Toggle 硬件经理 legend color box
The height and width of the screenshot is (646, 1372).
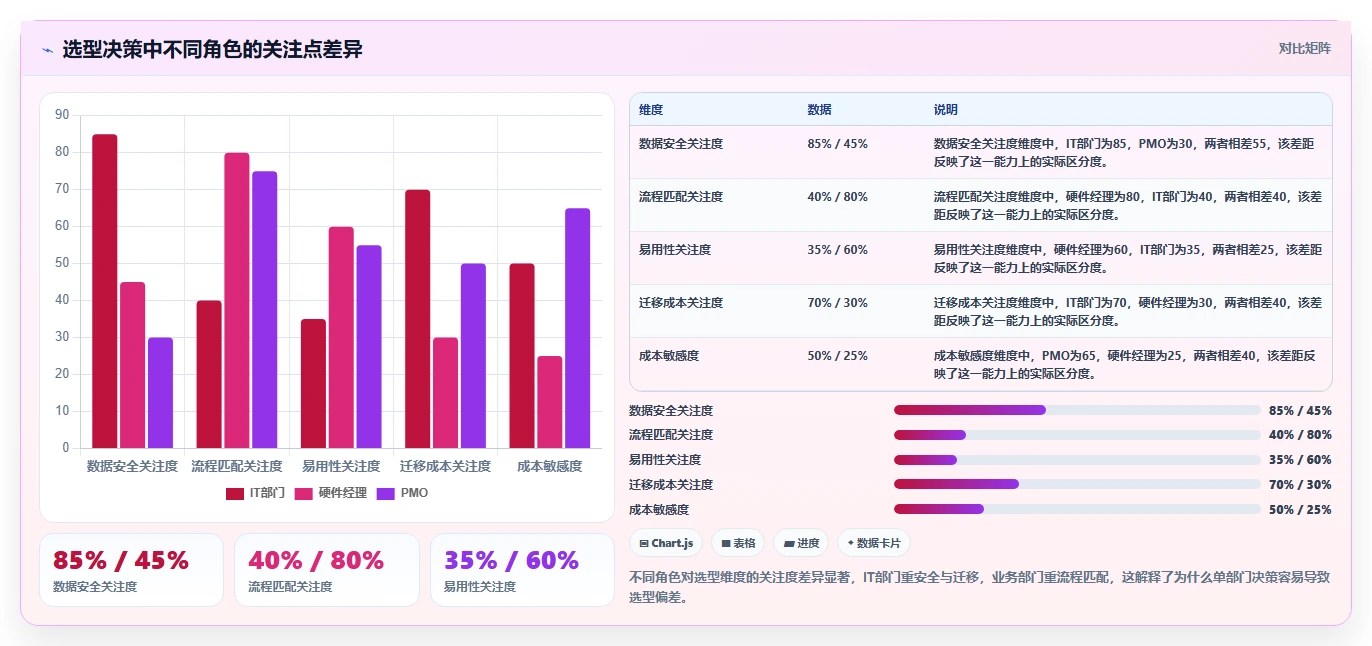(x=304, y=493)
